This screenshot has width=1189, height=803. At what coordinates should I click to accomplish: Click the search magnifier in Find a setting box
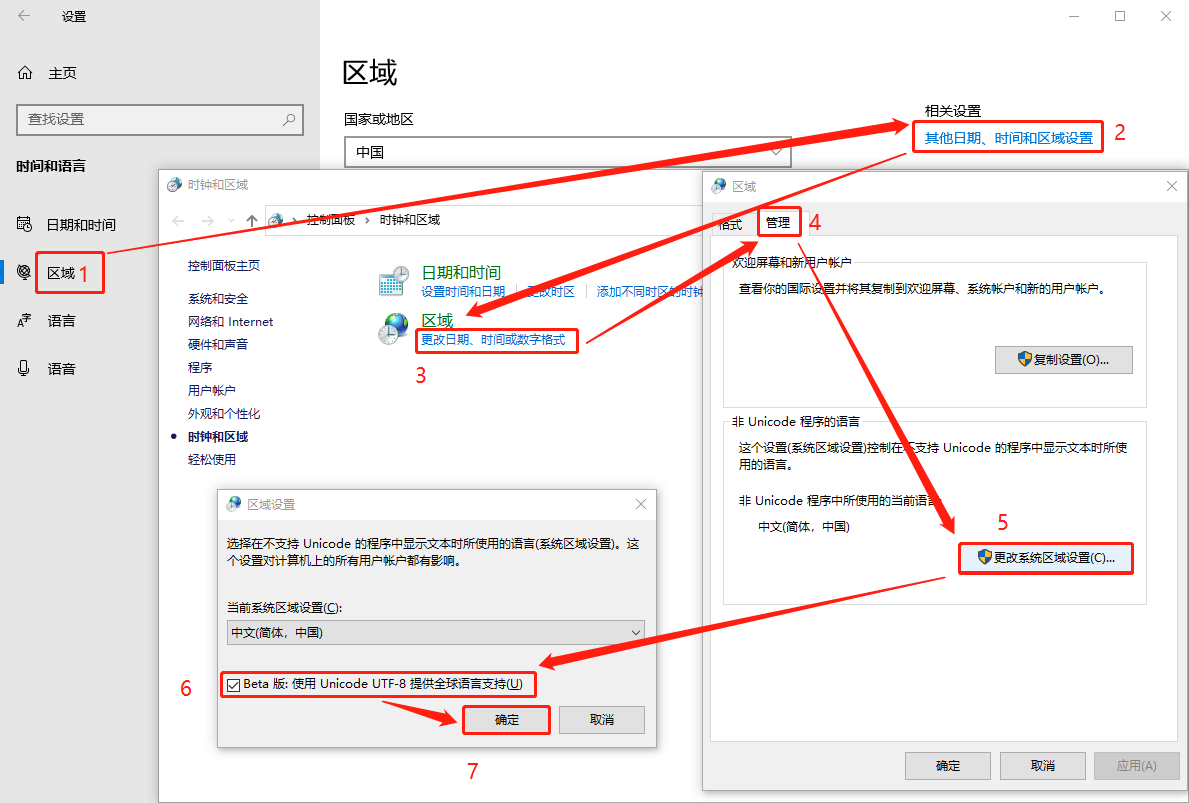coord(289,119)
